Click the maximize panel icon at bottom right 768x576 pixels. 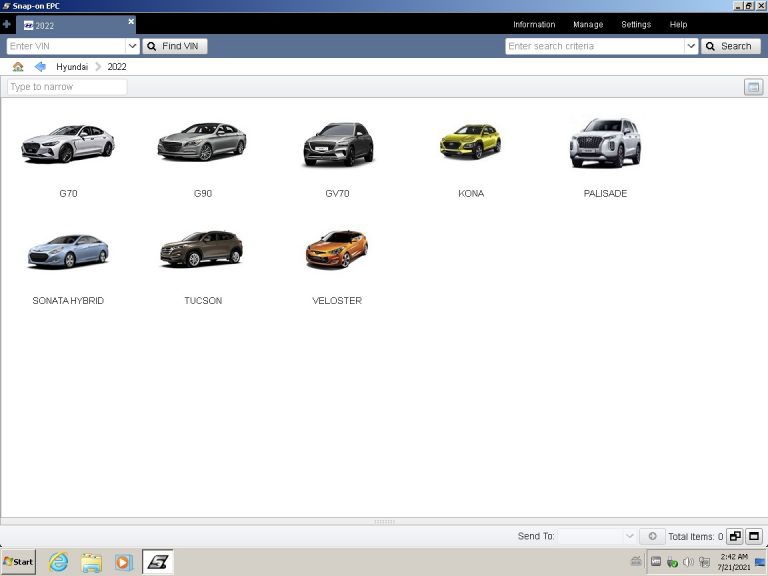coord(755,537)
